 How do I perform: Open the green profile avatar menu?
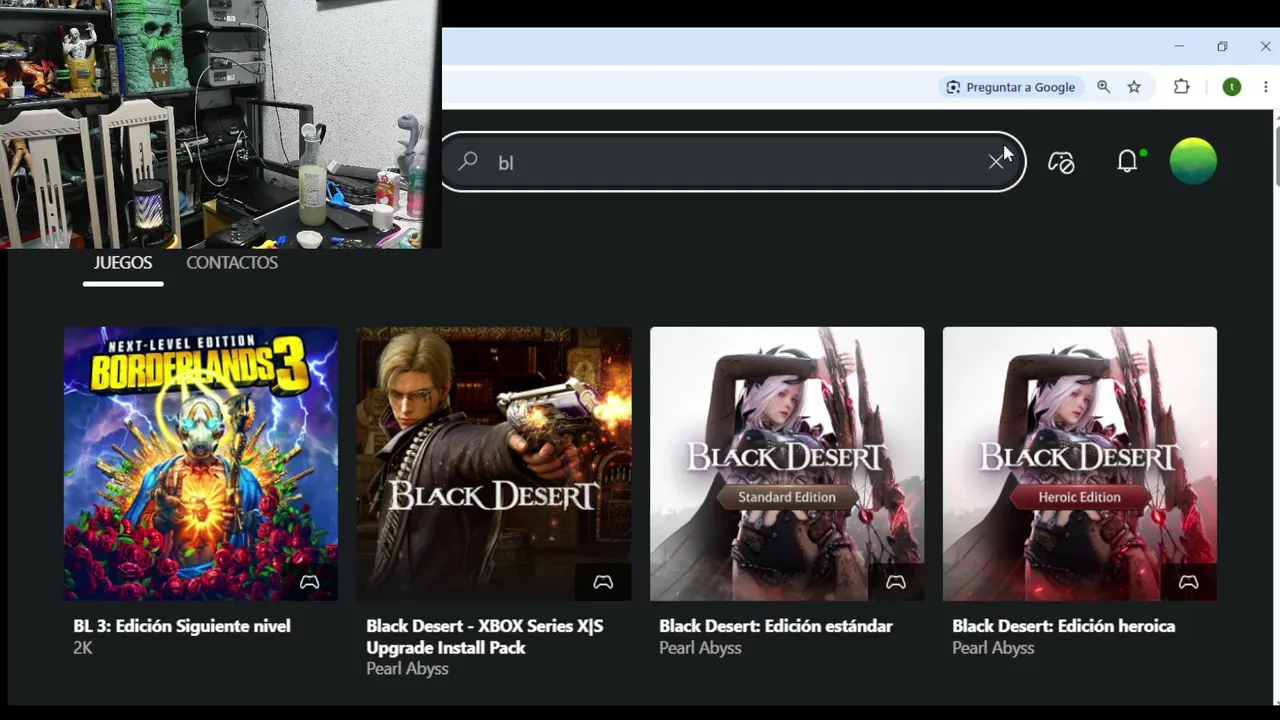tap(1193, 161)
